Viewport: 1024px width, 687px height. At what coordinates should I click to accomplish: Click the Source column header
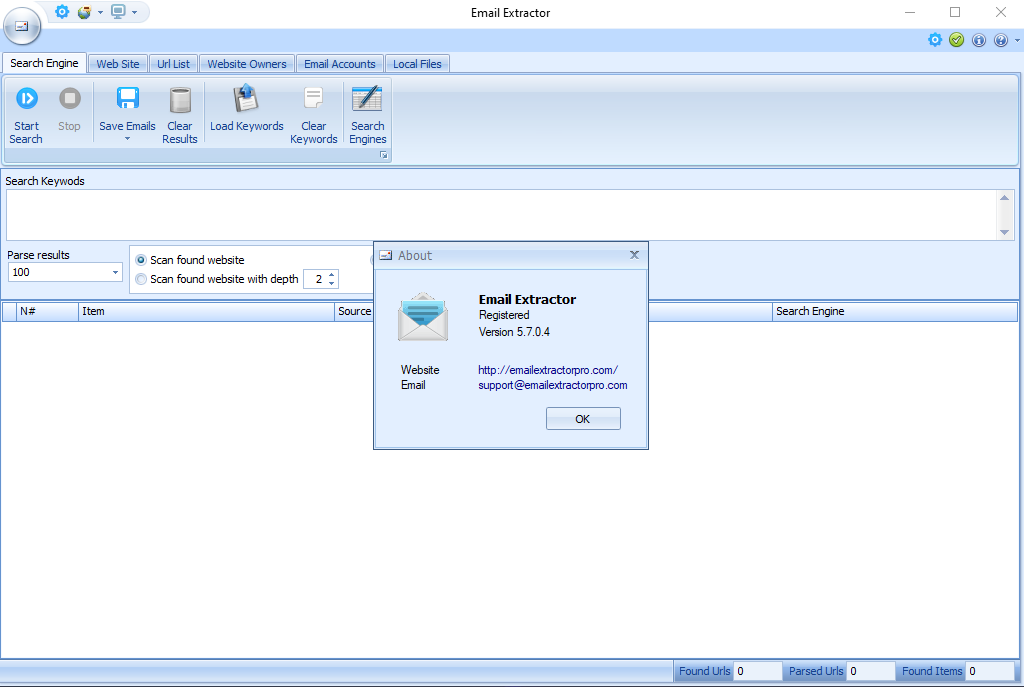click(354, 312)
